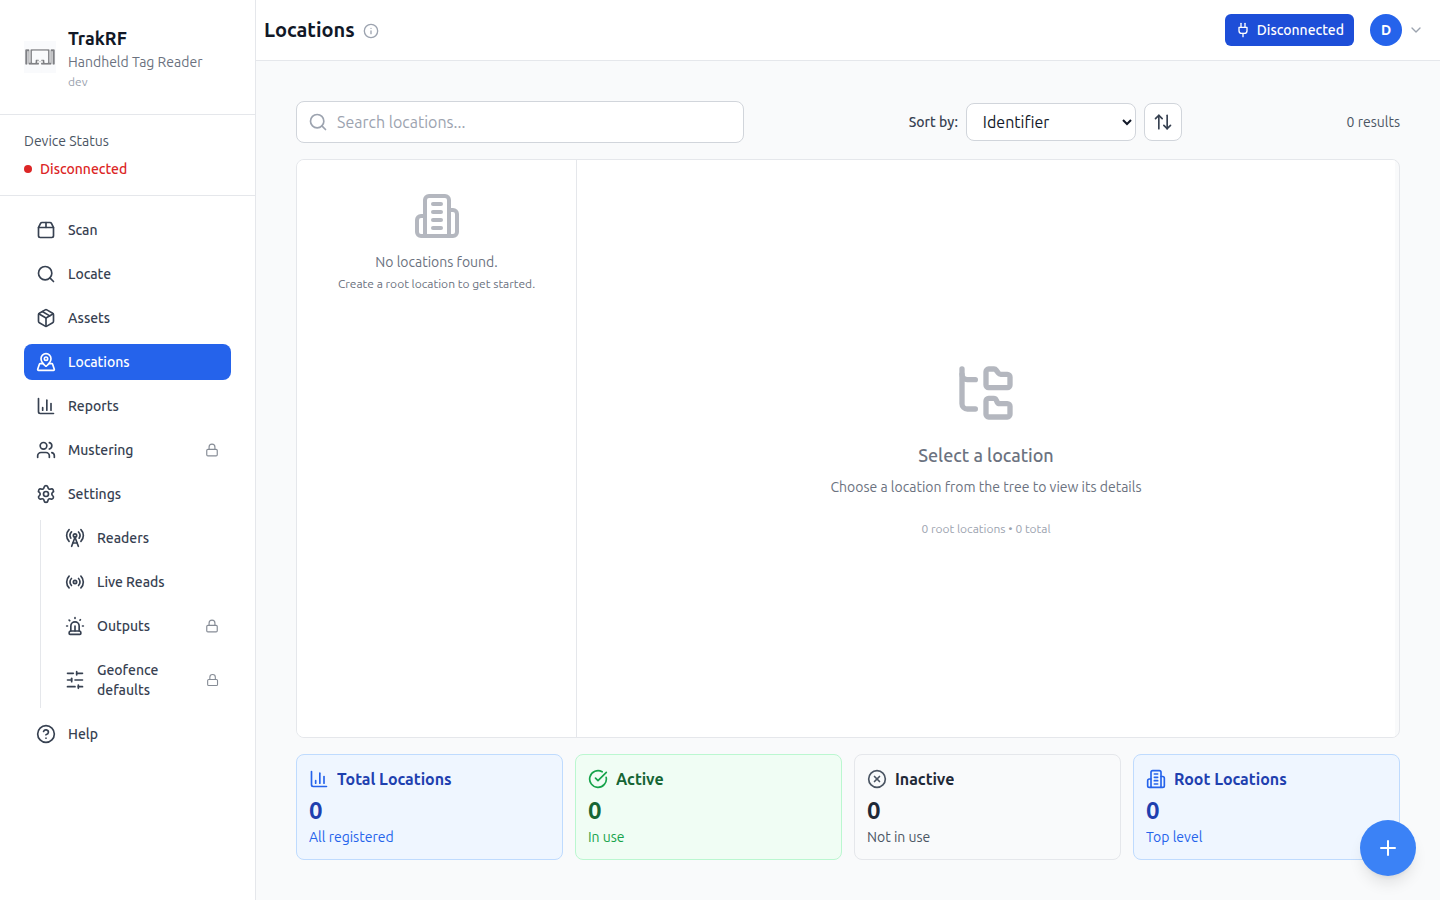Viewport: 1440px width, 900px height.
Task: Click the lock icon next to Mustering
Action: (x=212, y=450)
